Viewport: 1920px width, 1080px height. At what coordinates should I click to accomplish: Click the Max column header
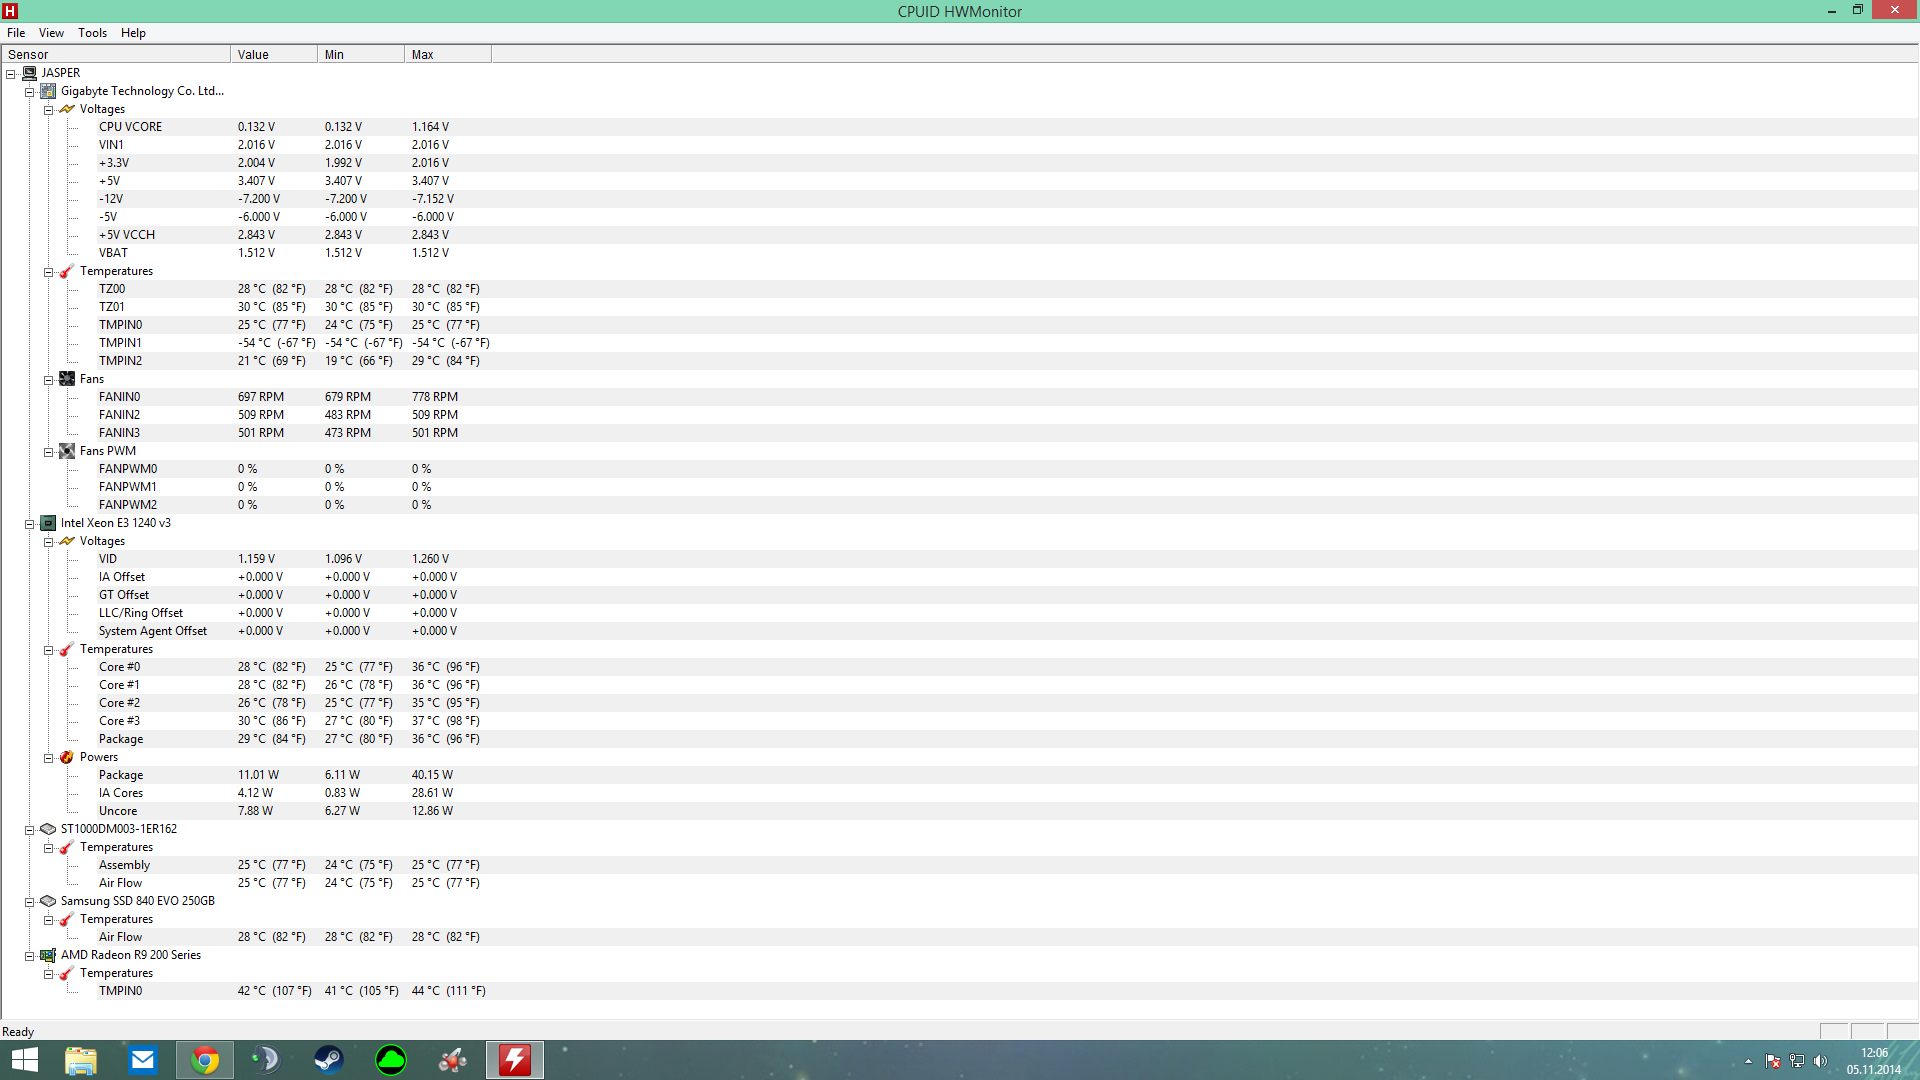click(x=448, y=55)
